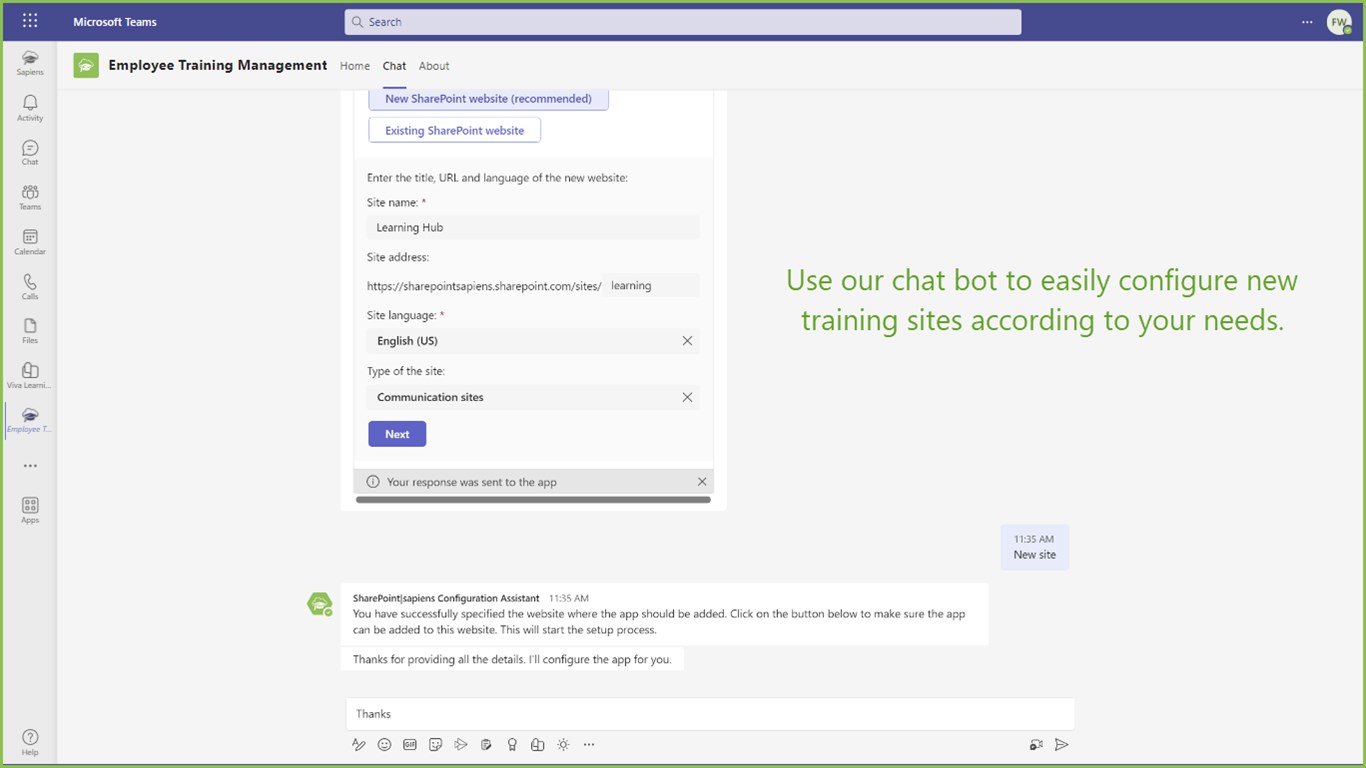Click the Next button
The height and width of the screenshot is (768, 1366).
point(397,434)
